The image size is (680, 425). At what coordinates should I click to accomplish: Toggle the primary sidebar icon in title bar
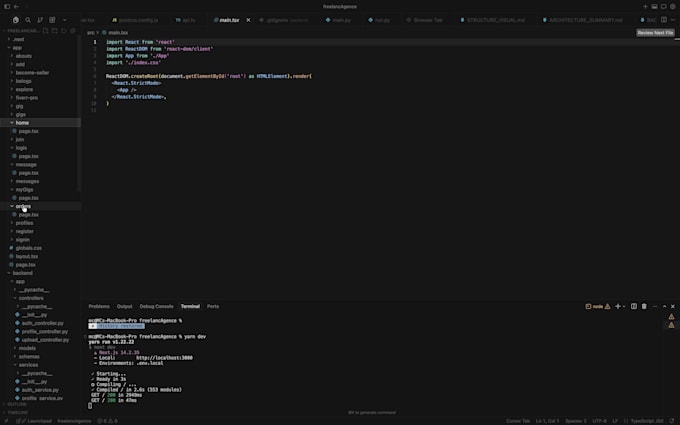[x=7, y=7]
